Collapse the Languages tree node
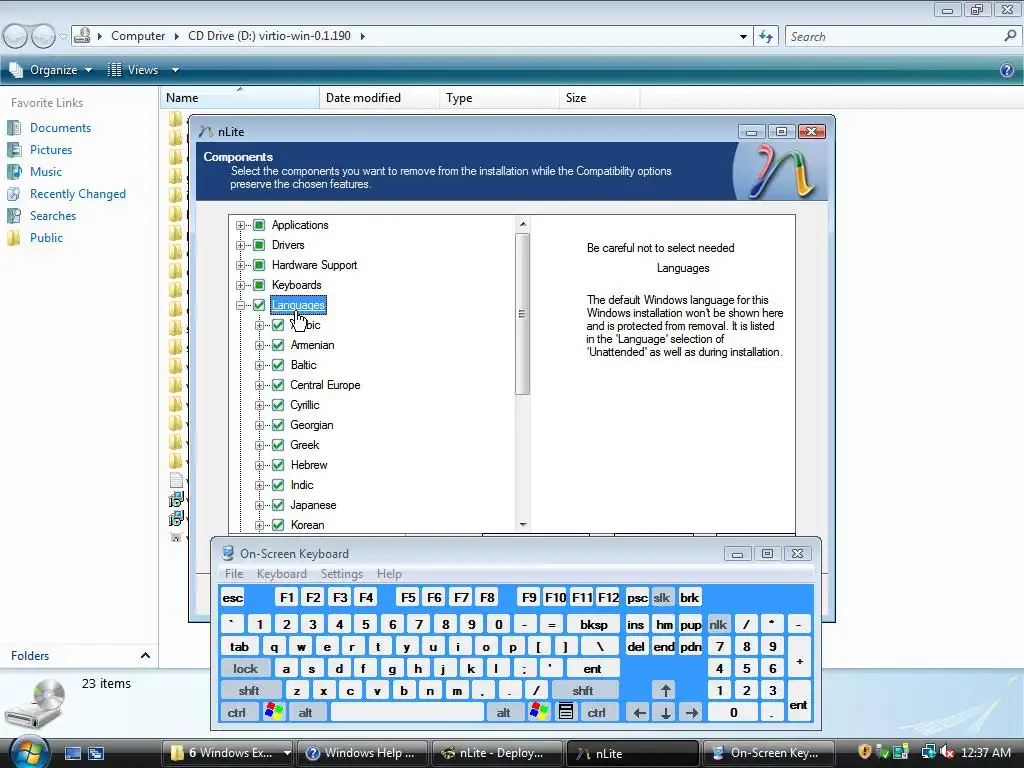This screenshot has height=768, width=1024. (x=240, y=305)
